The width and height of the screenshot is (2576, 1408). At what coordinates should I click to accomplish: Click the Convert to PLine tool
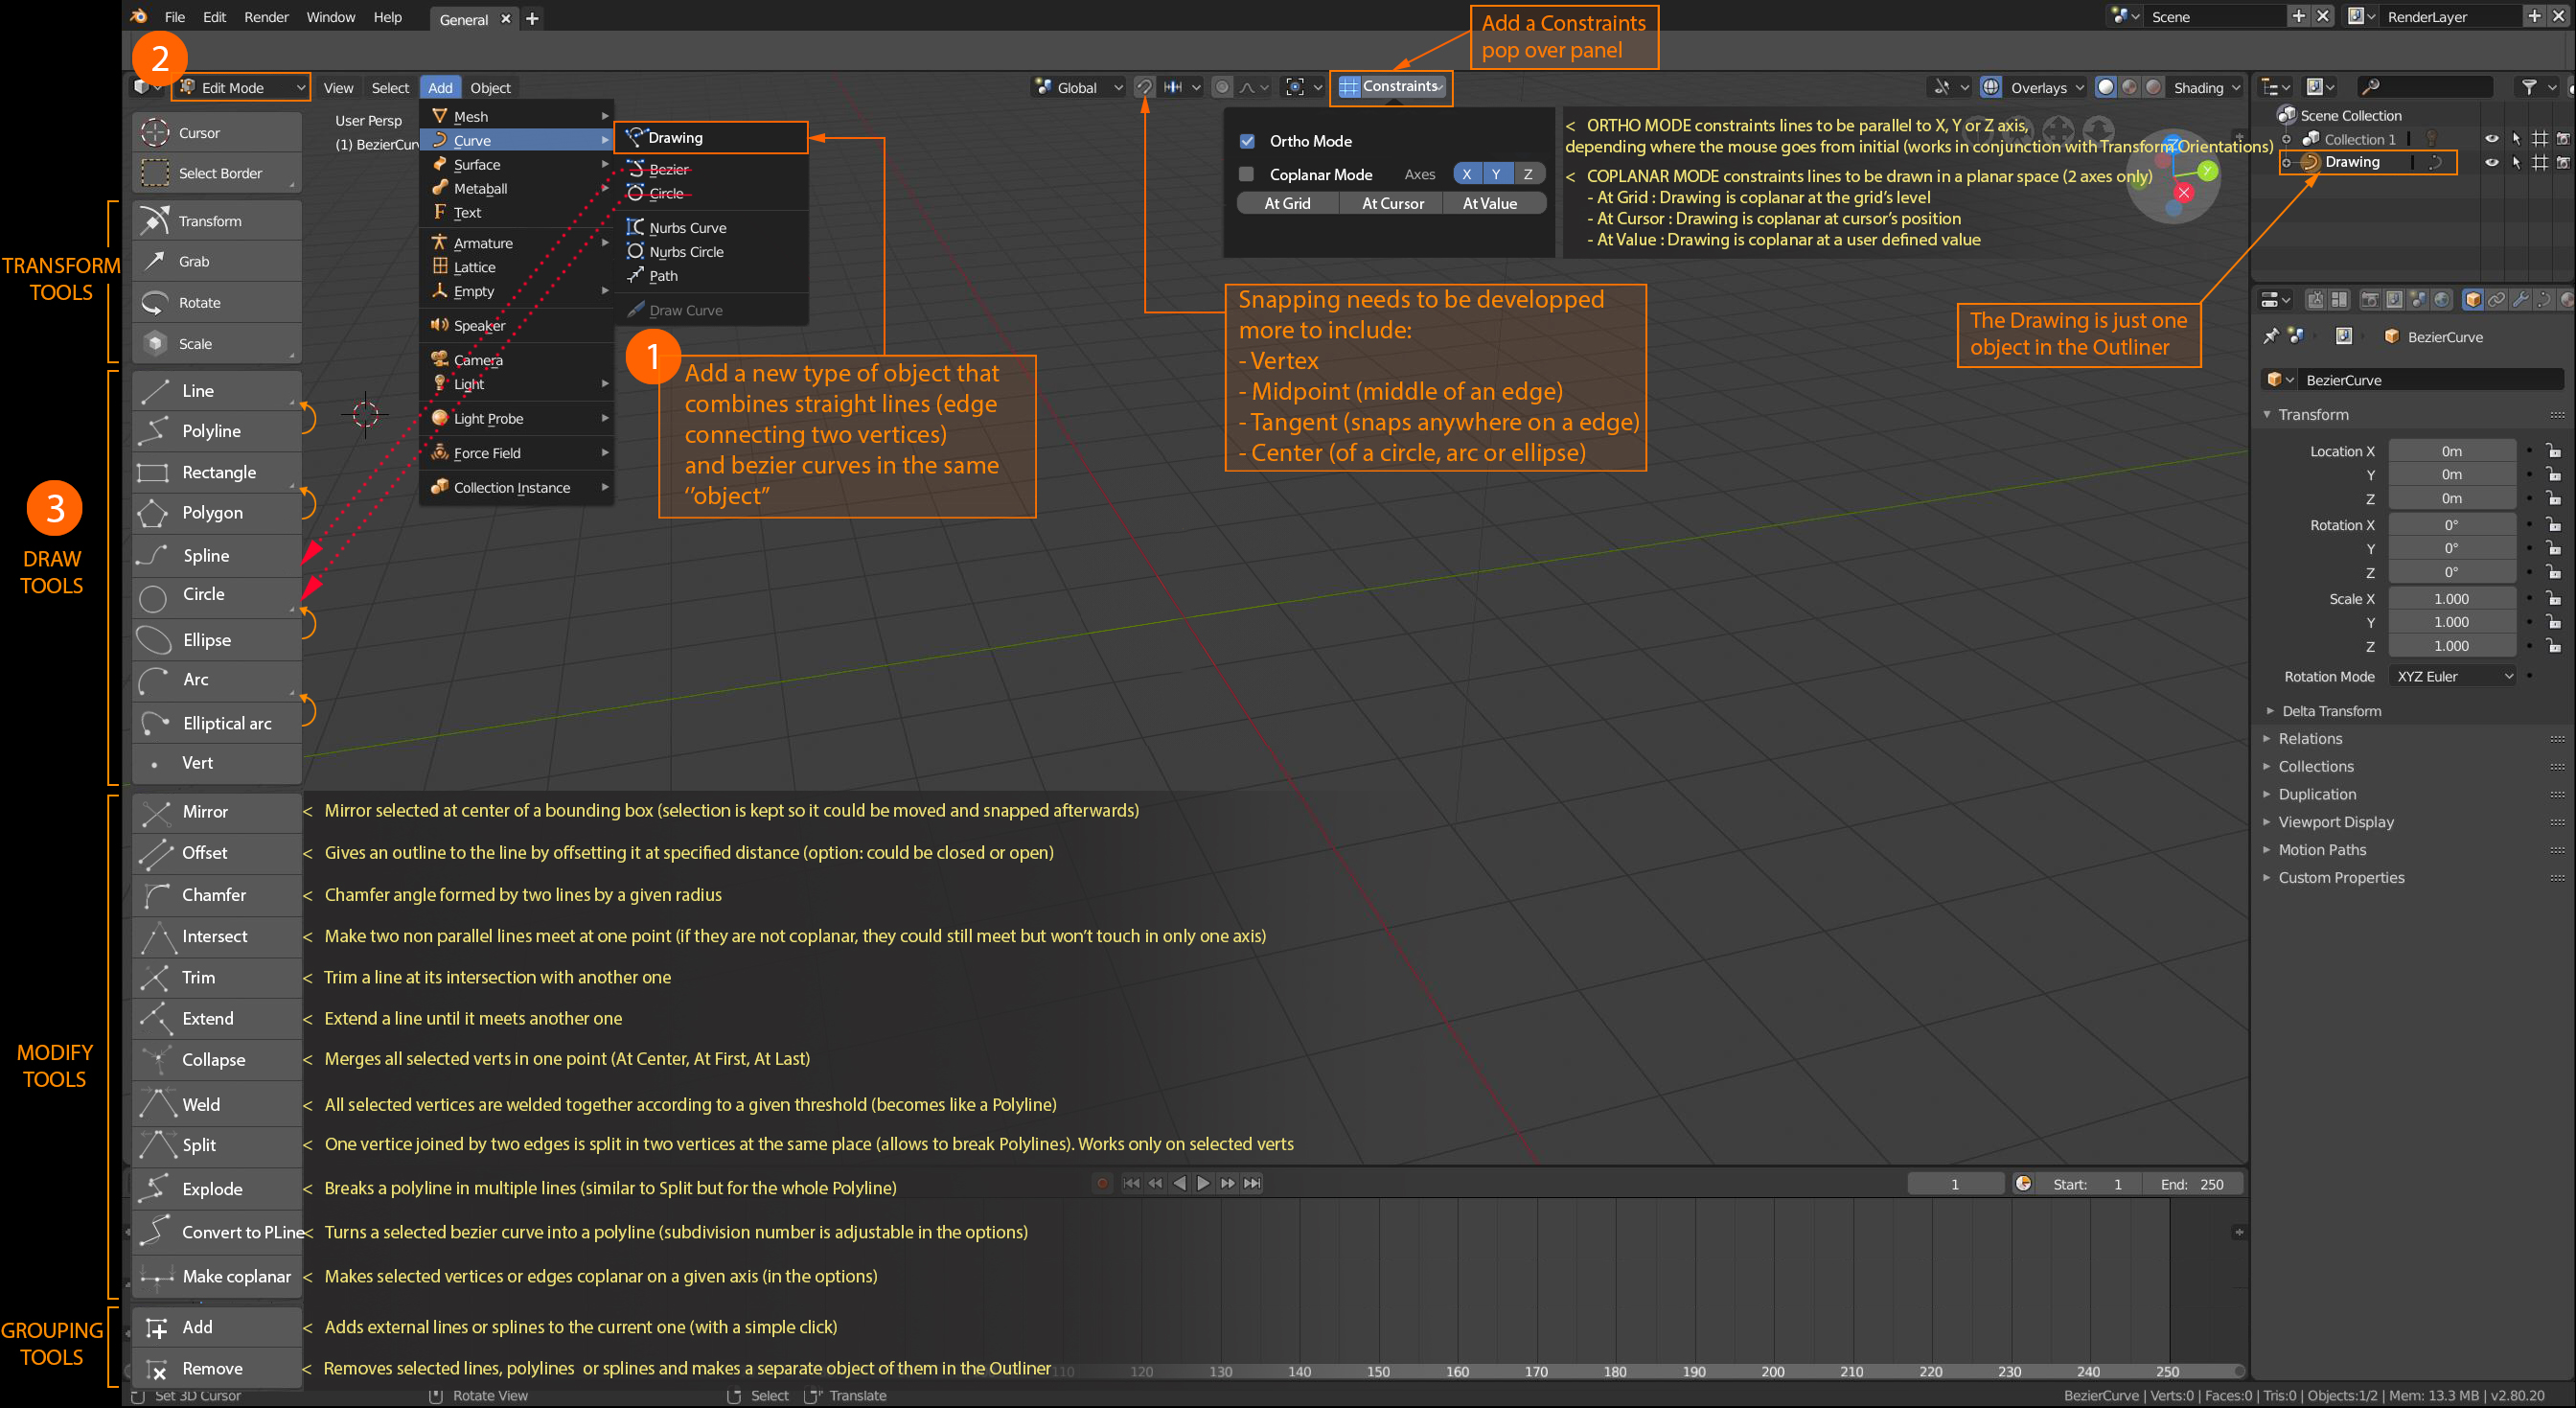[x=216, y=1232]
